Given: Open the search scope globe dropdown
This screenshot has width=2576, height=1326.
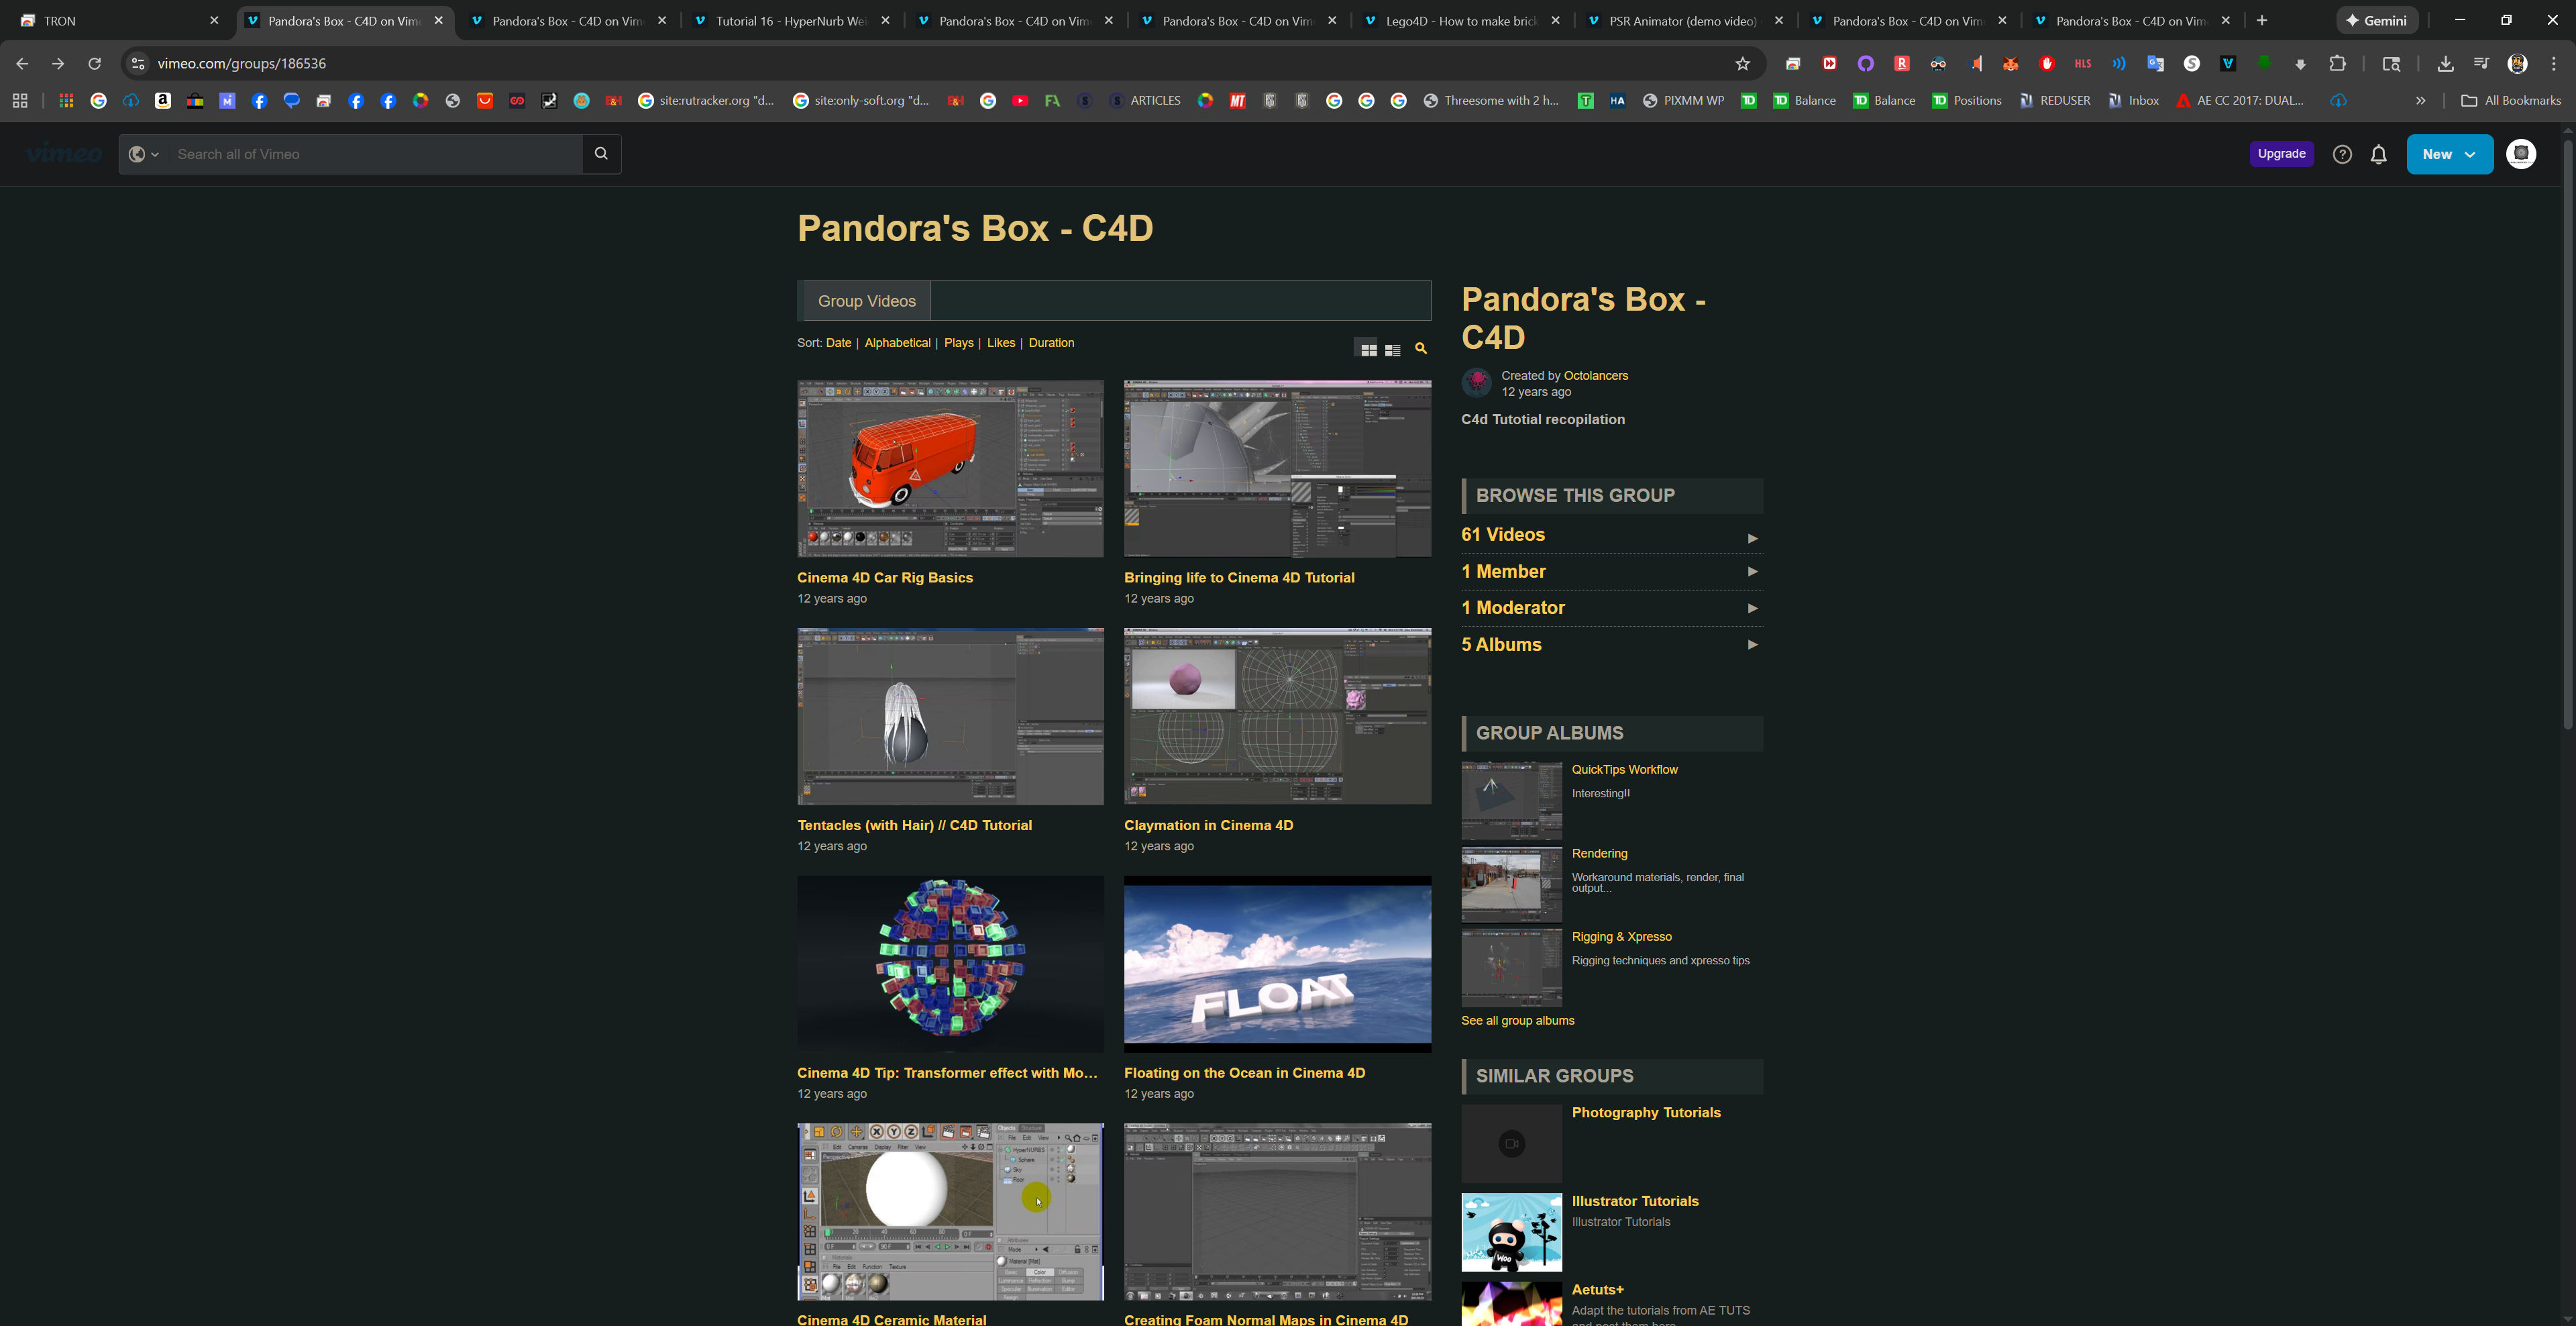Looking at the screenshot, I should 144,154.
